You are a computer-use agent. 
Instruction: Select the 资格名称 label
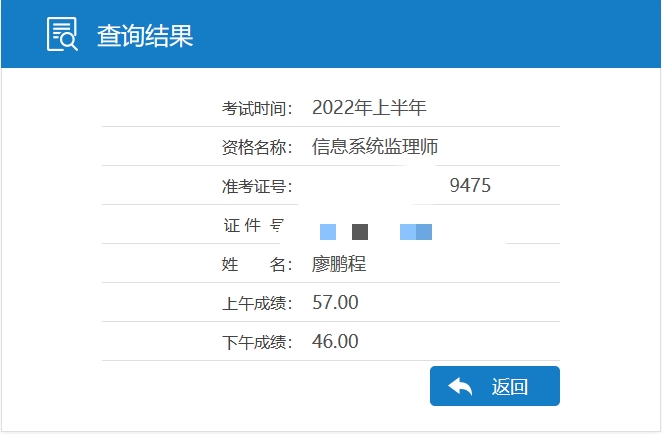[x=257, y=147]
